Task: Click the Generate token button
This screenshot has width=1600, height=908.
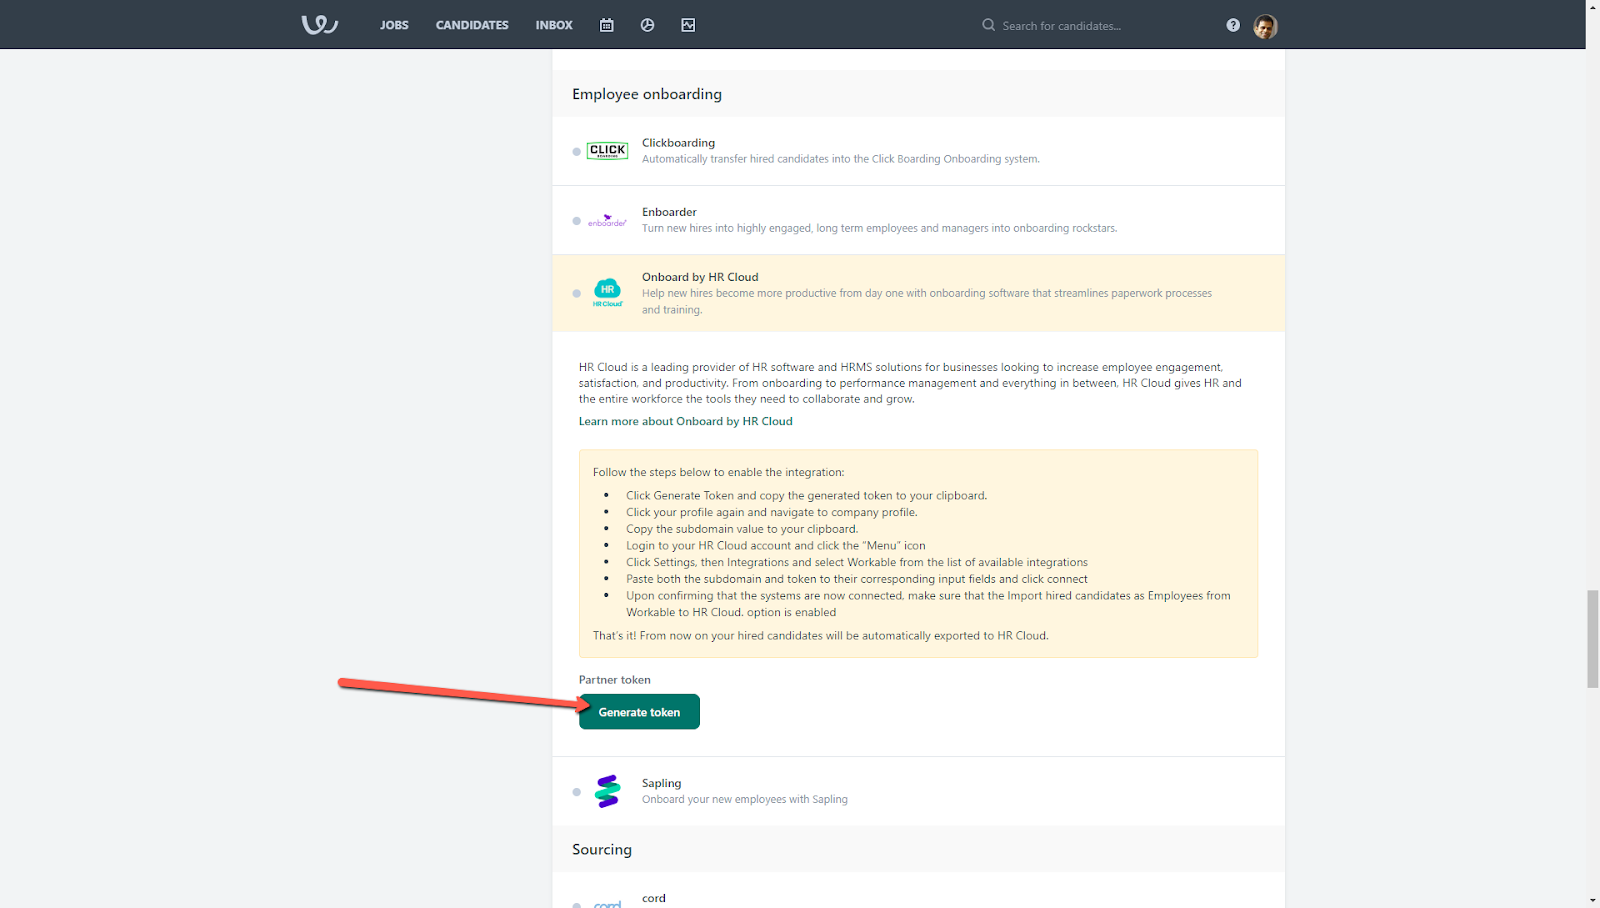Action: 639,712
